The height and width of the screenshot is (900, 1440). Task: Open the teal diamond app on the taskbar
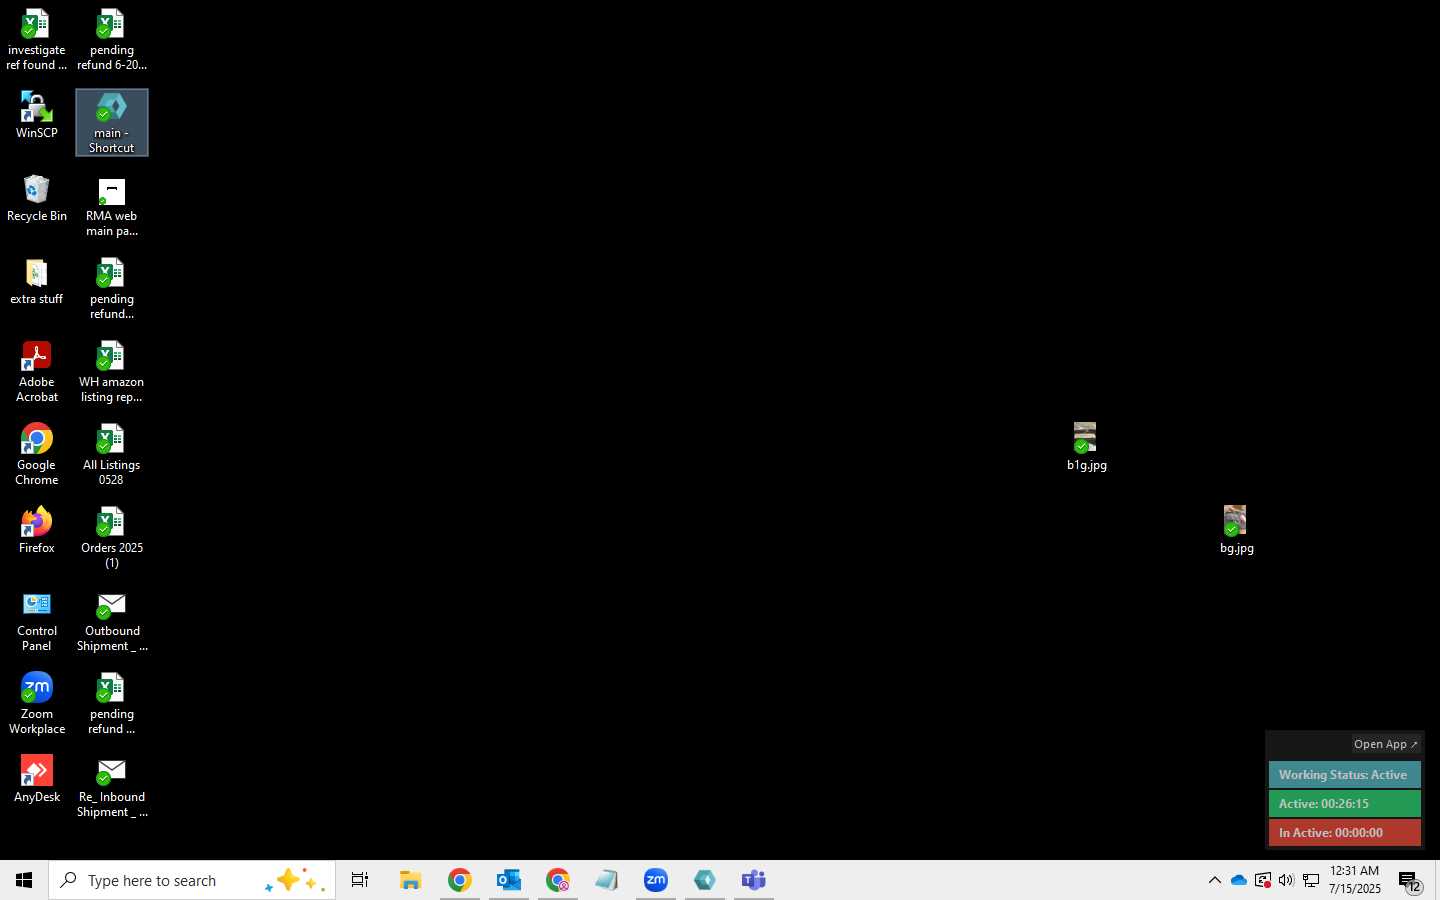tap(704, 880)
